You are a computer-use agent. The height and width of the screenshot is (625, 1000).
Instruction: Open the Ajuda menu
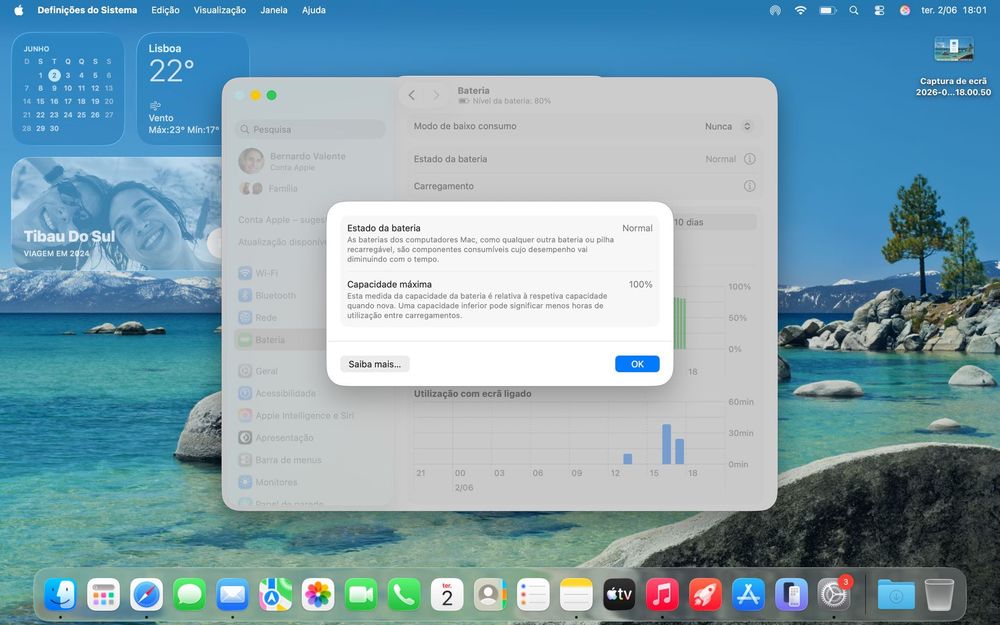314,10
